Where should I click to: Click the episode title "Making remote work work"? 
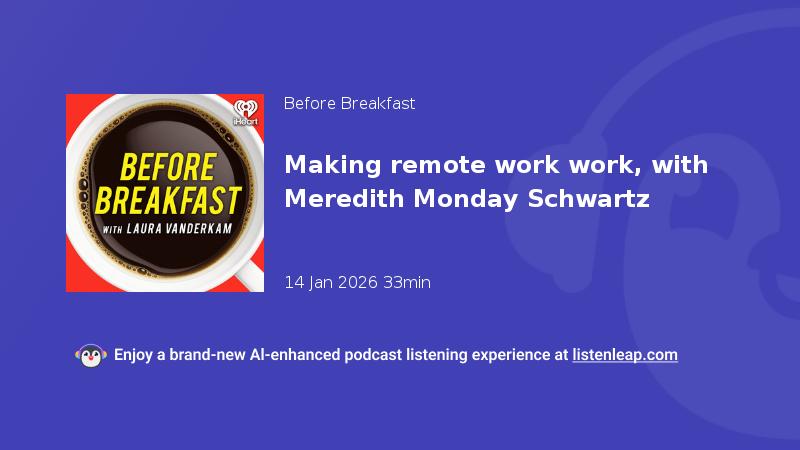coord(496,182)
